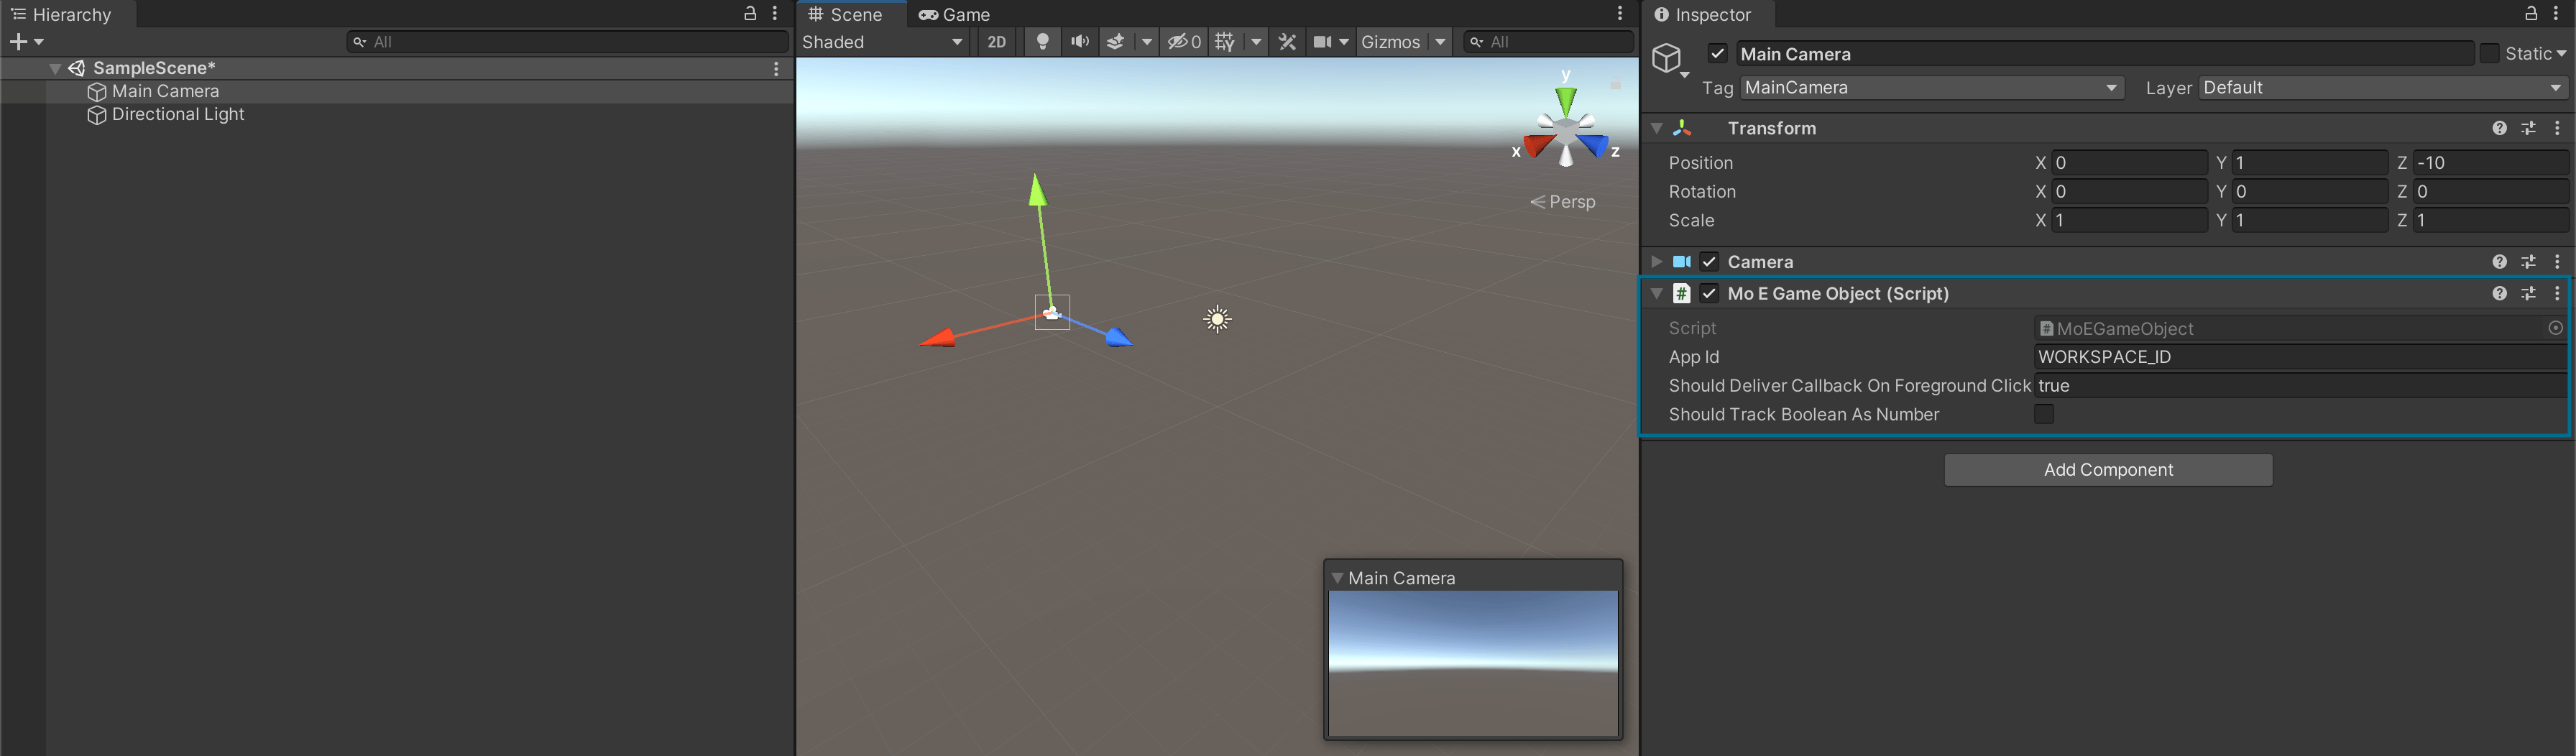Toggle Main Camera active checkbox
The width and height of the screenshot is (2576, 756).
click(x=1718, y=54)
